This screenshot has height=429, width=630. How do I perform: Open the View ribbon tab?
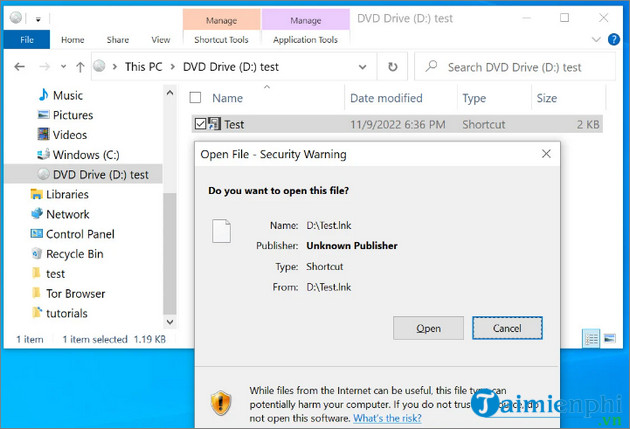(161, 40)
